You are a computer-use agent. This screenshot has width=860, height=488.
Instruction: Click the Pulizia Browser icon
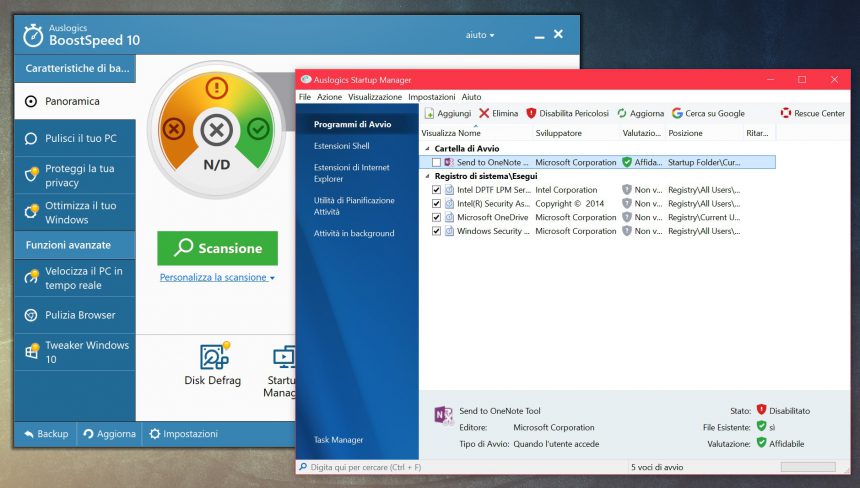click(x=31, y=315)
